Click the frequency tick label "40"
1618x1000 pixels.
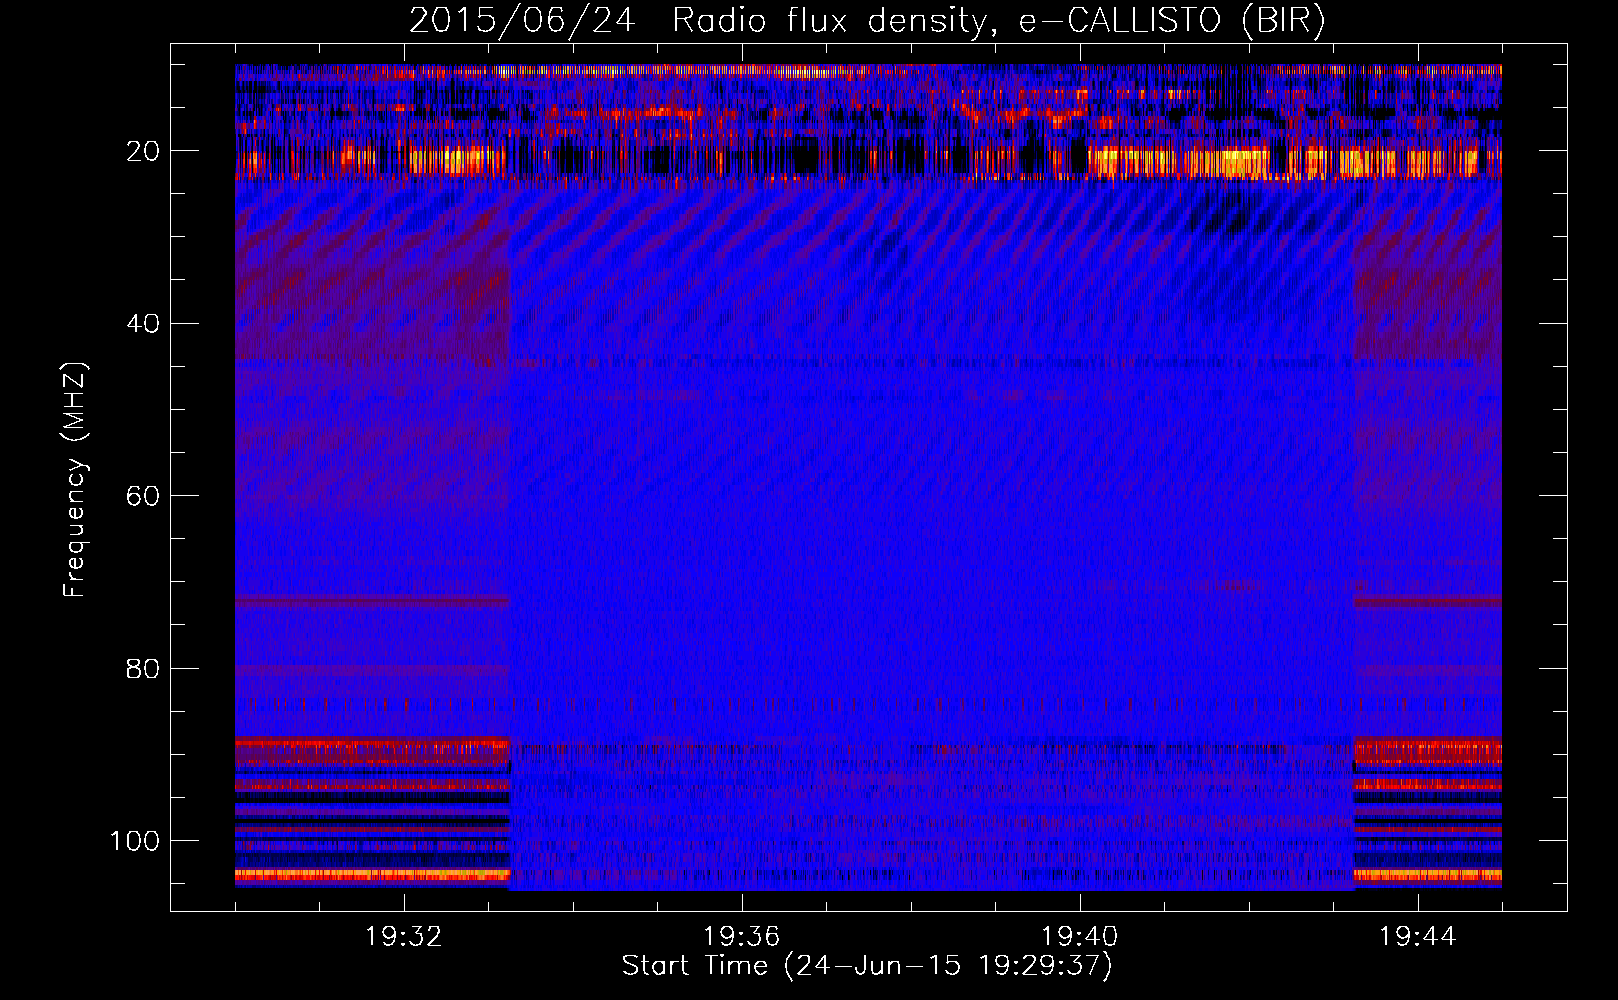point(143,324)
